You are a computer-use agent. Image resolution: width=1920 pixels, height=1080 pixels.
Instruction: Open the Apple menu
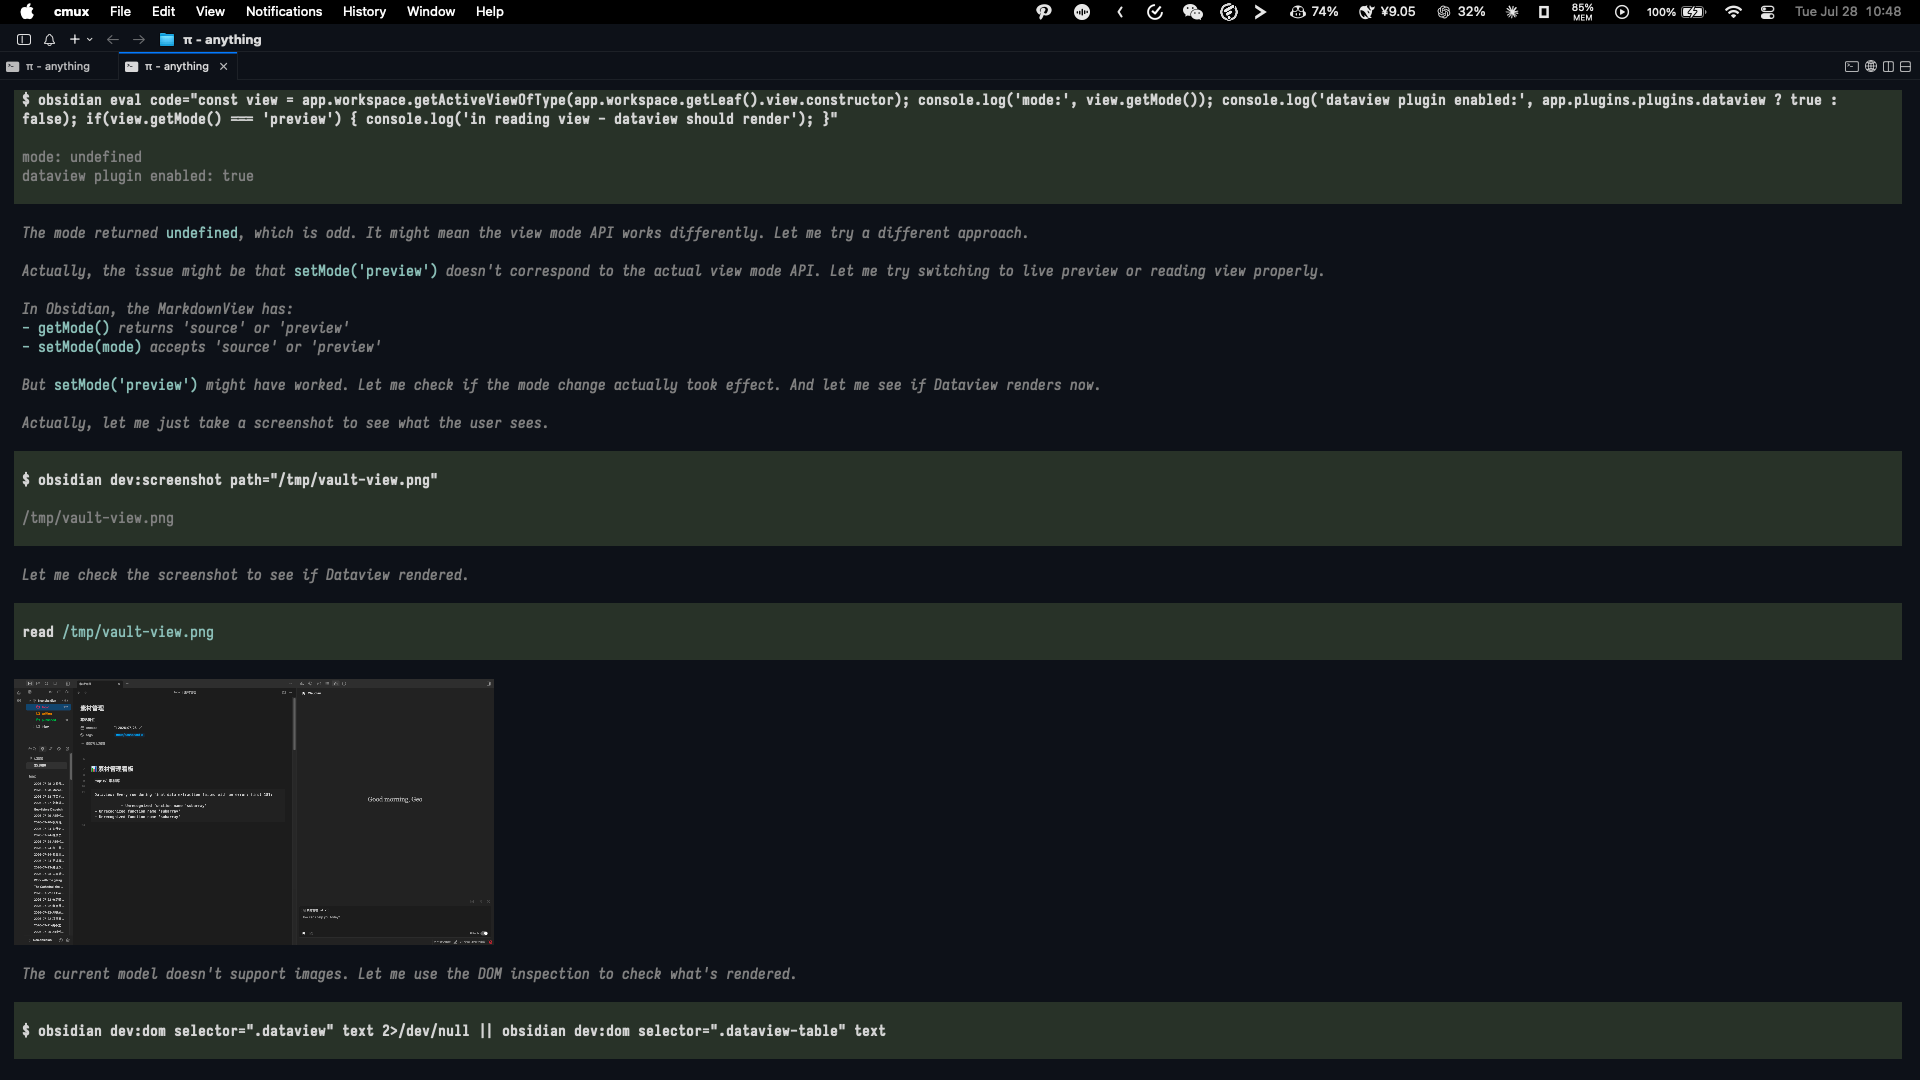coord(27,12)
